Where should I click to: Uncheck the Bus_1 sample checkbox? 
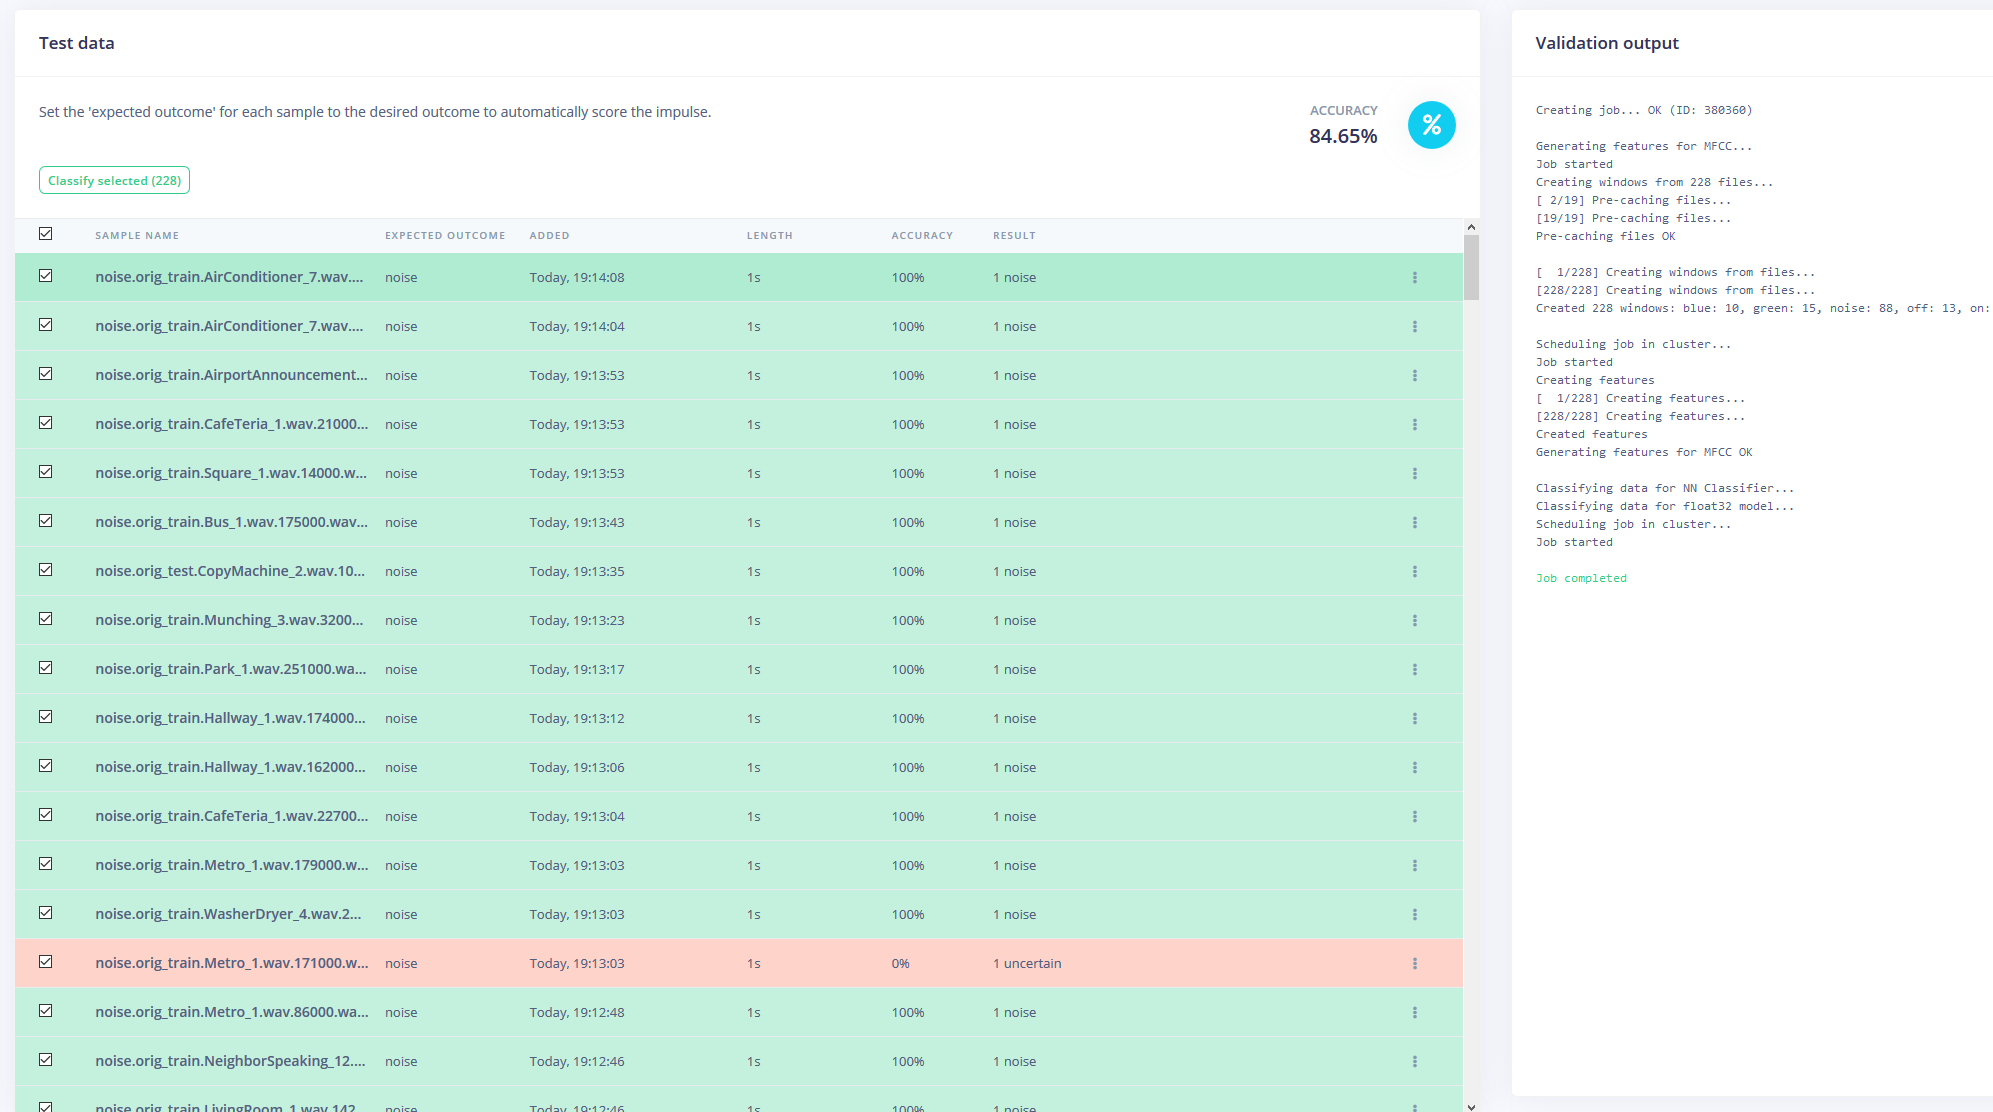click(x=46, y=521)
